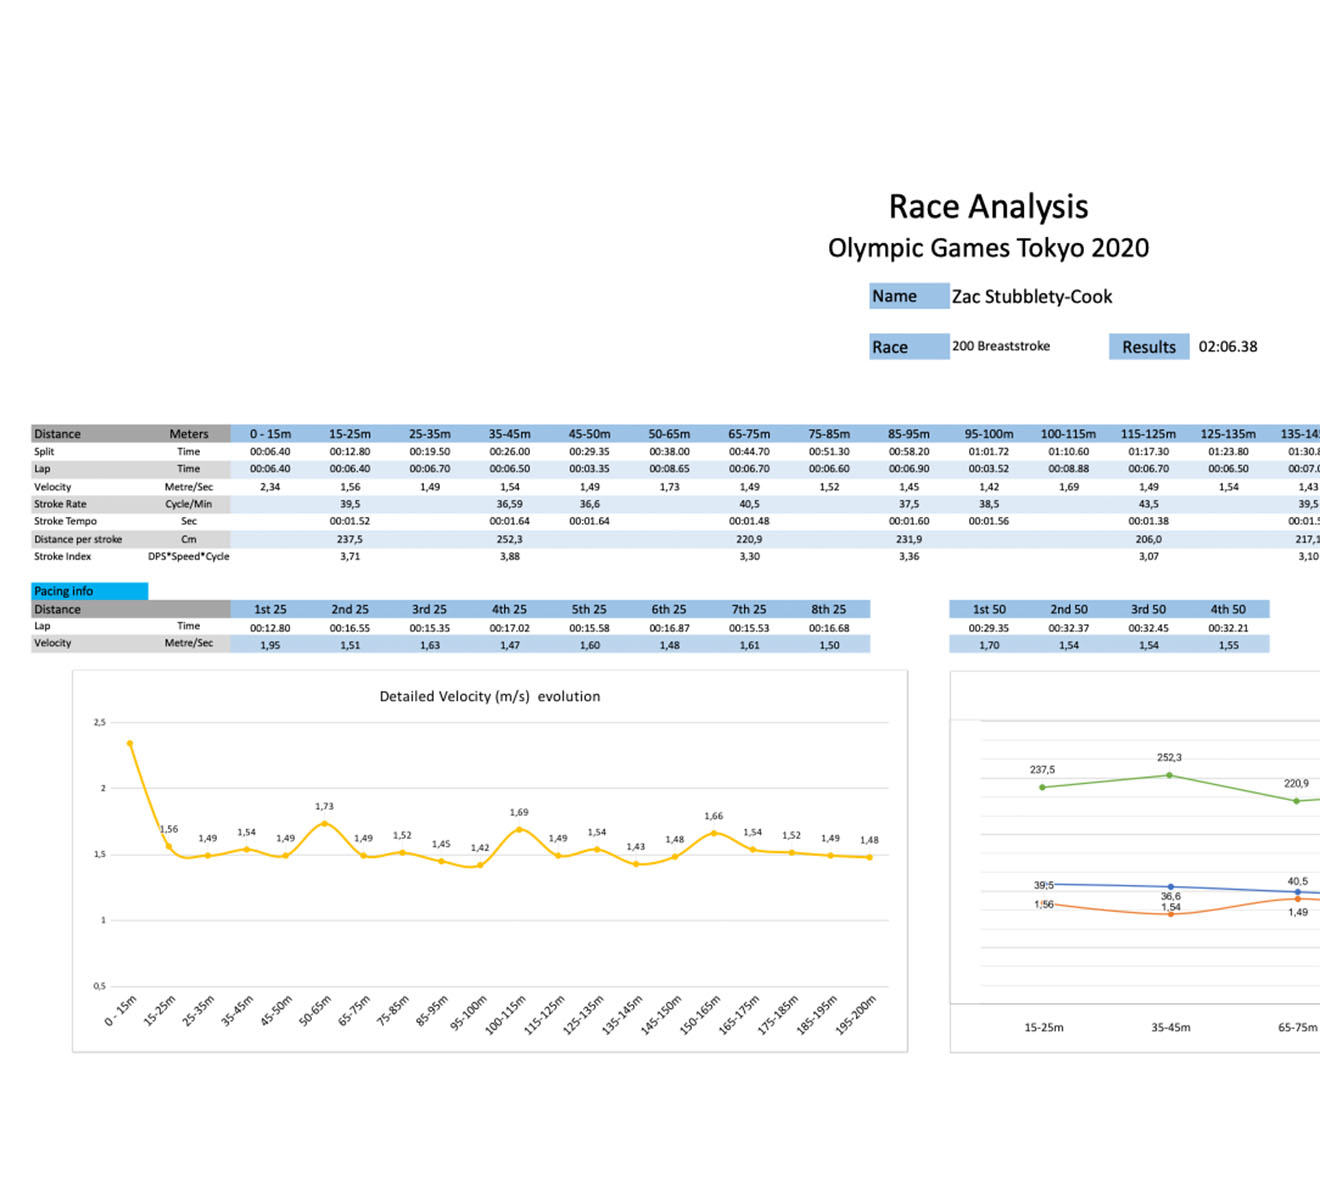Image resolution: width=1320 pixels, height=1200 pixels.
Task: Select the 200 Breaststroke cell
Action: coord(1001,346)
